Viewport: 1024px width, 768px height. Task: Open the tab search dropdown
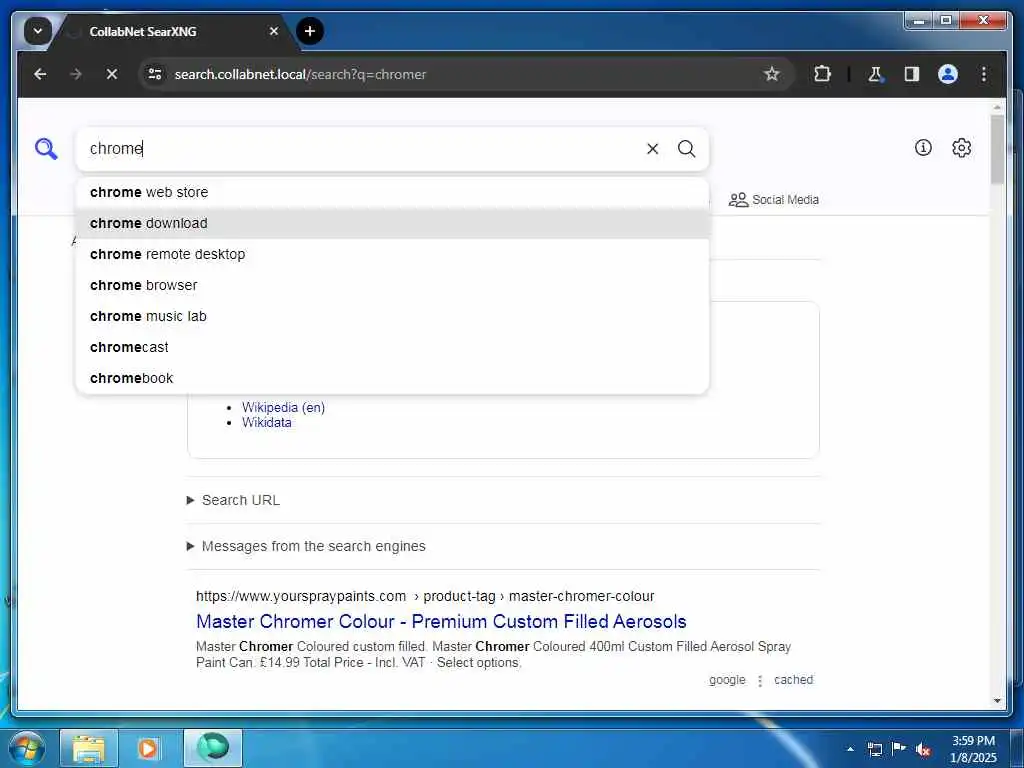click(37, 31)
